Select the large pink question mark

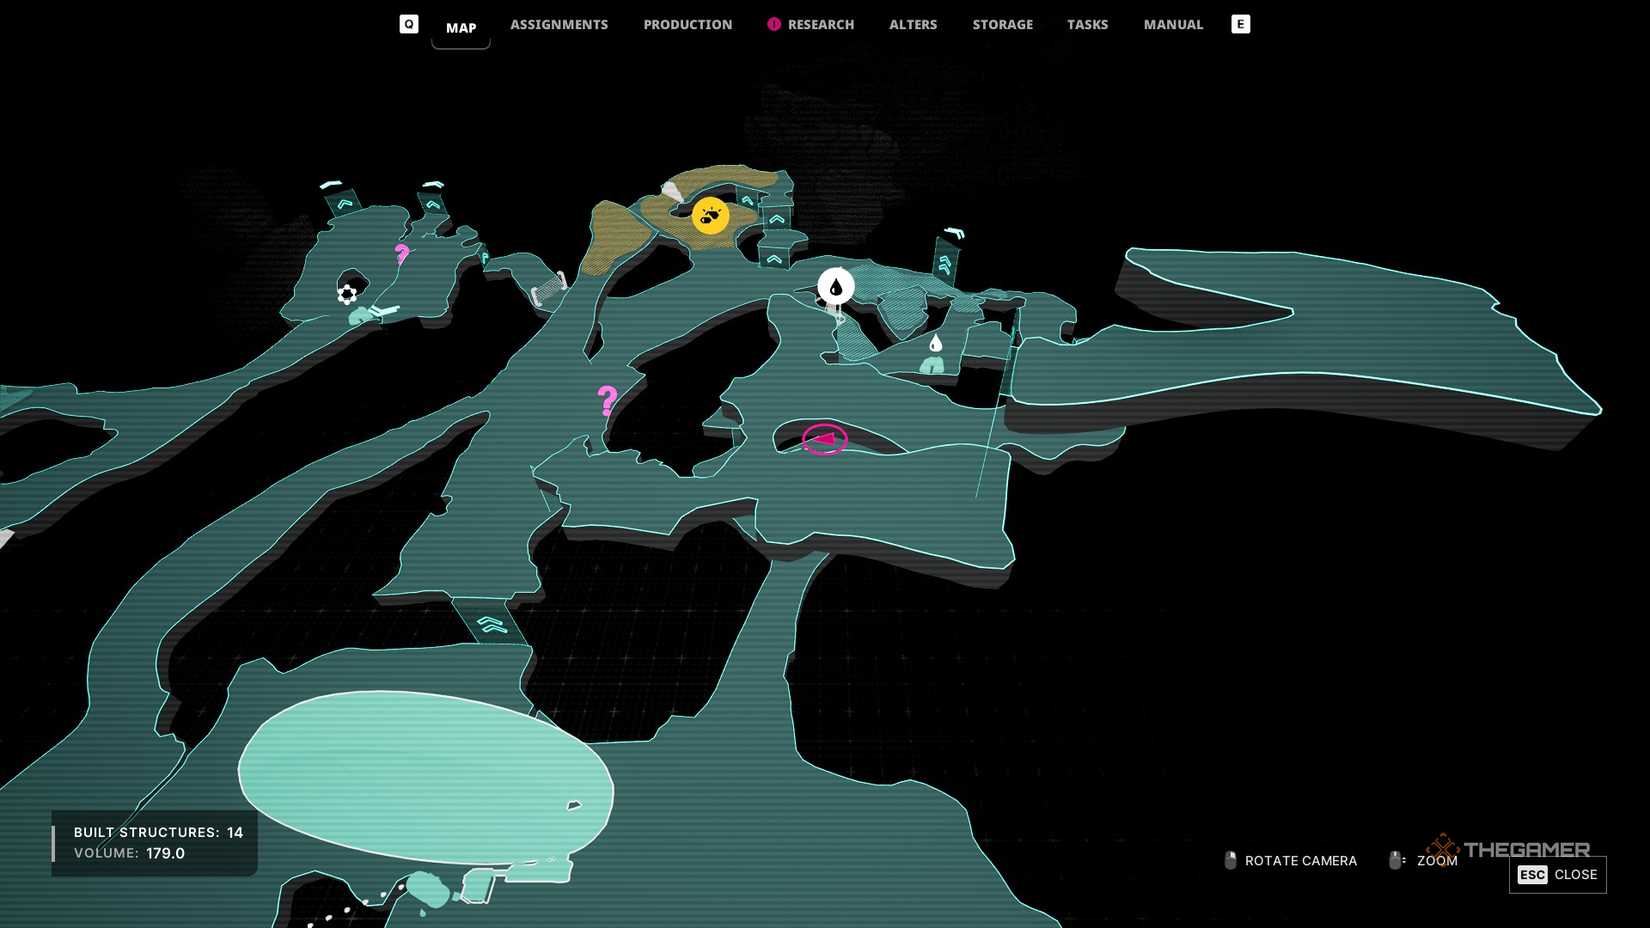(x=607, y=401)
